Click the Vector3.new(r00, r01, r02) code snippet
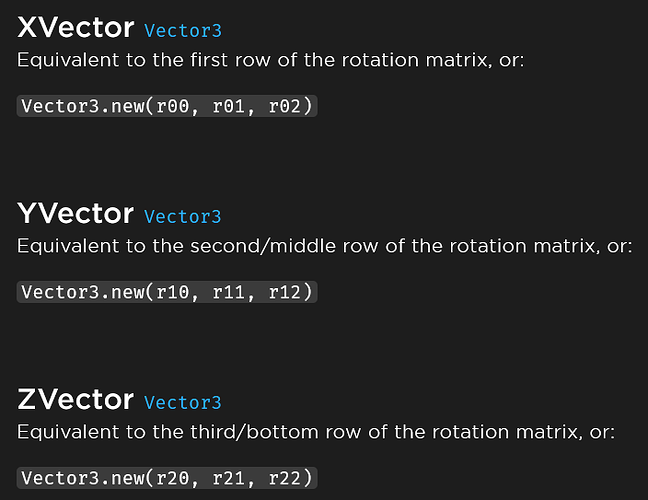The image size is (648, 500). click(x=167, y=106)
